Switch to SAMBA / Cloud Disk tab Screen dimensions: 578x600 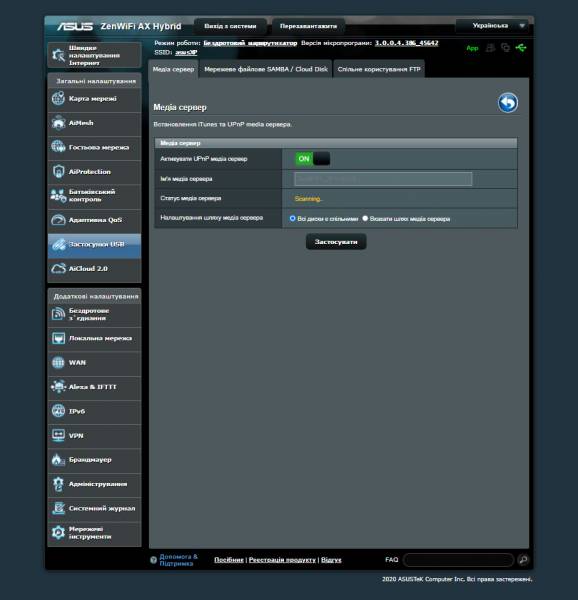click(266, 69)
